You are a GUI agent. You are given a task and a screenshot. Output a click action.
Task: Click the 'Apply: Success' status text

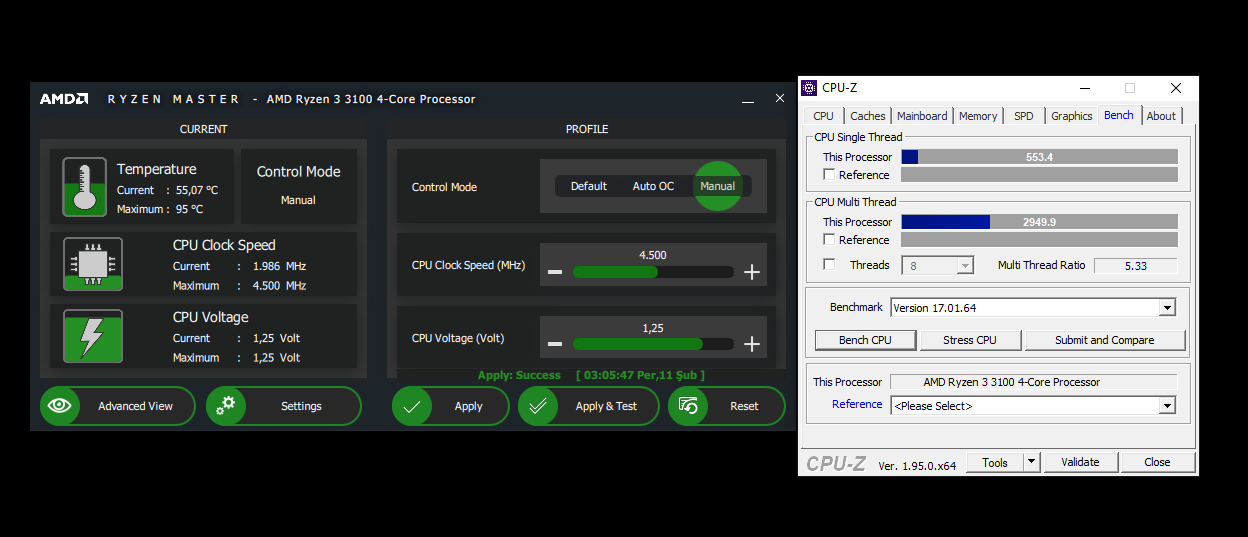519,375
